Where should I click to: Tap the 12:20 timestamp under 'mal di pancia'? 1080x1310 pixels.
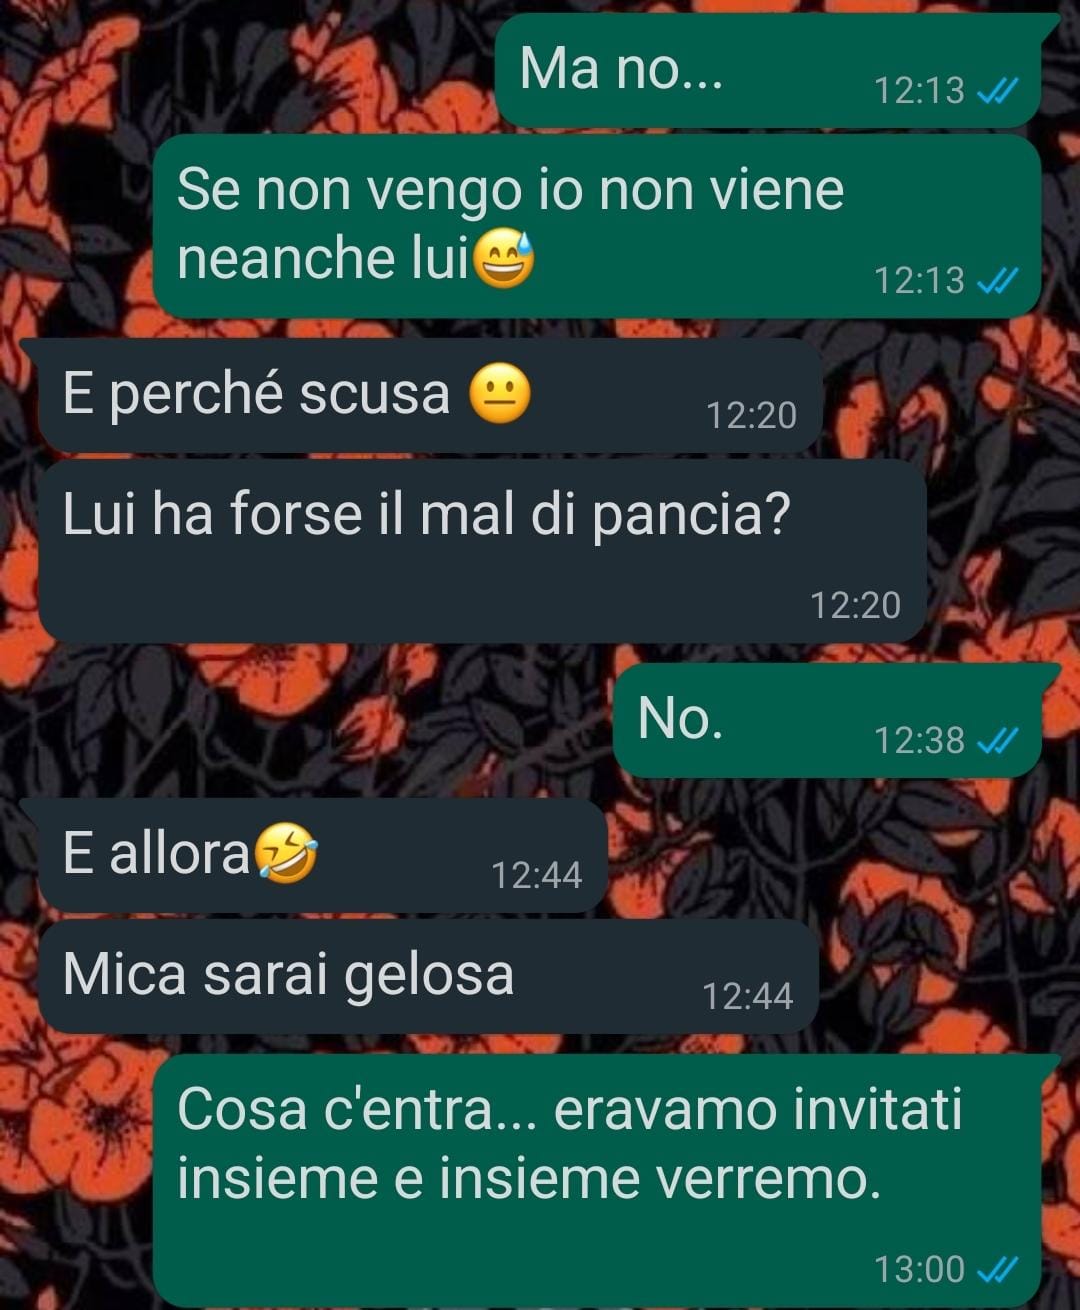855,606
